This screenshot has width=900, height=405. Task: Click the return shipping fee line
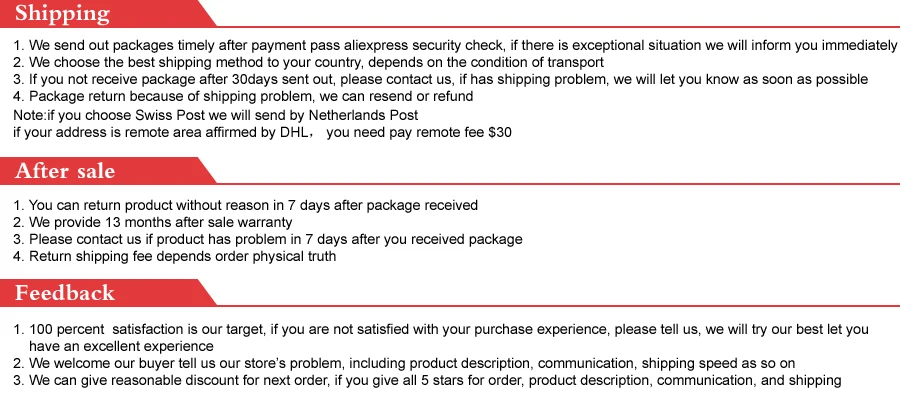tap(174, 256)
